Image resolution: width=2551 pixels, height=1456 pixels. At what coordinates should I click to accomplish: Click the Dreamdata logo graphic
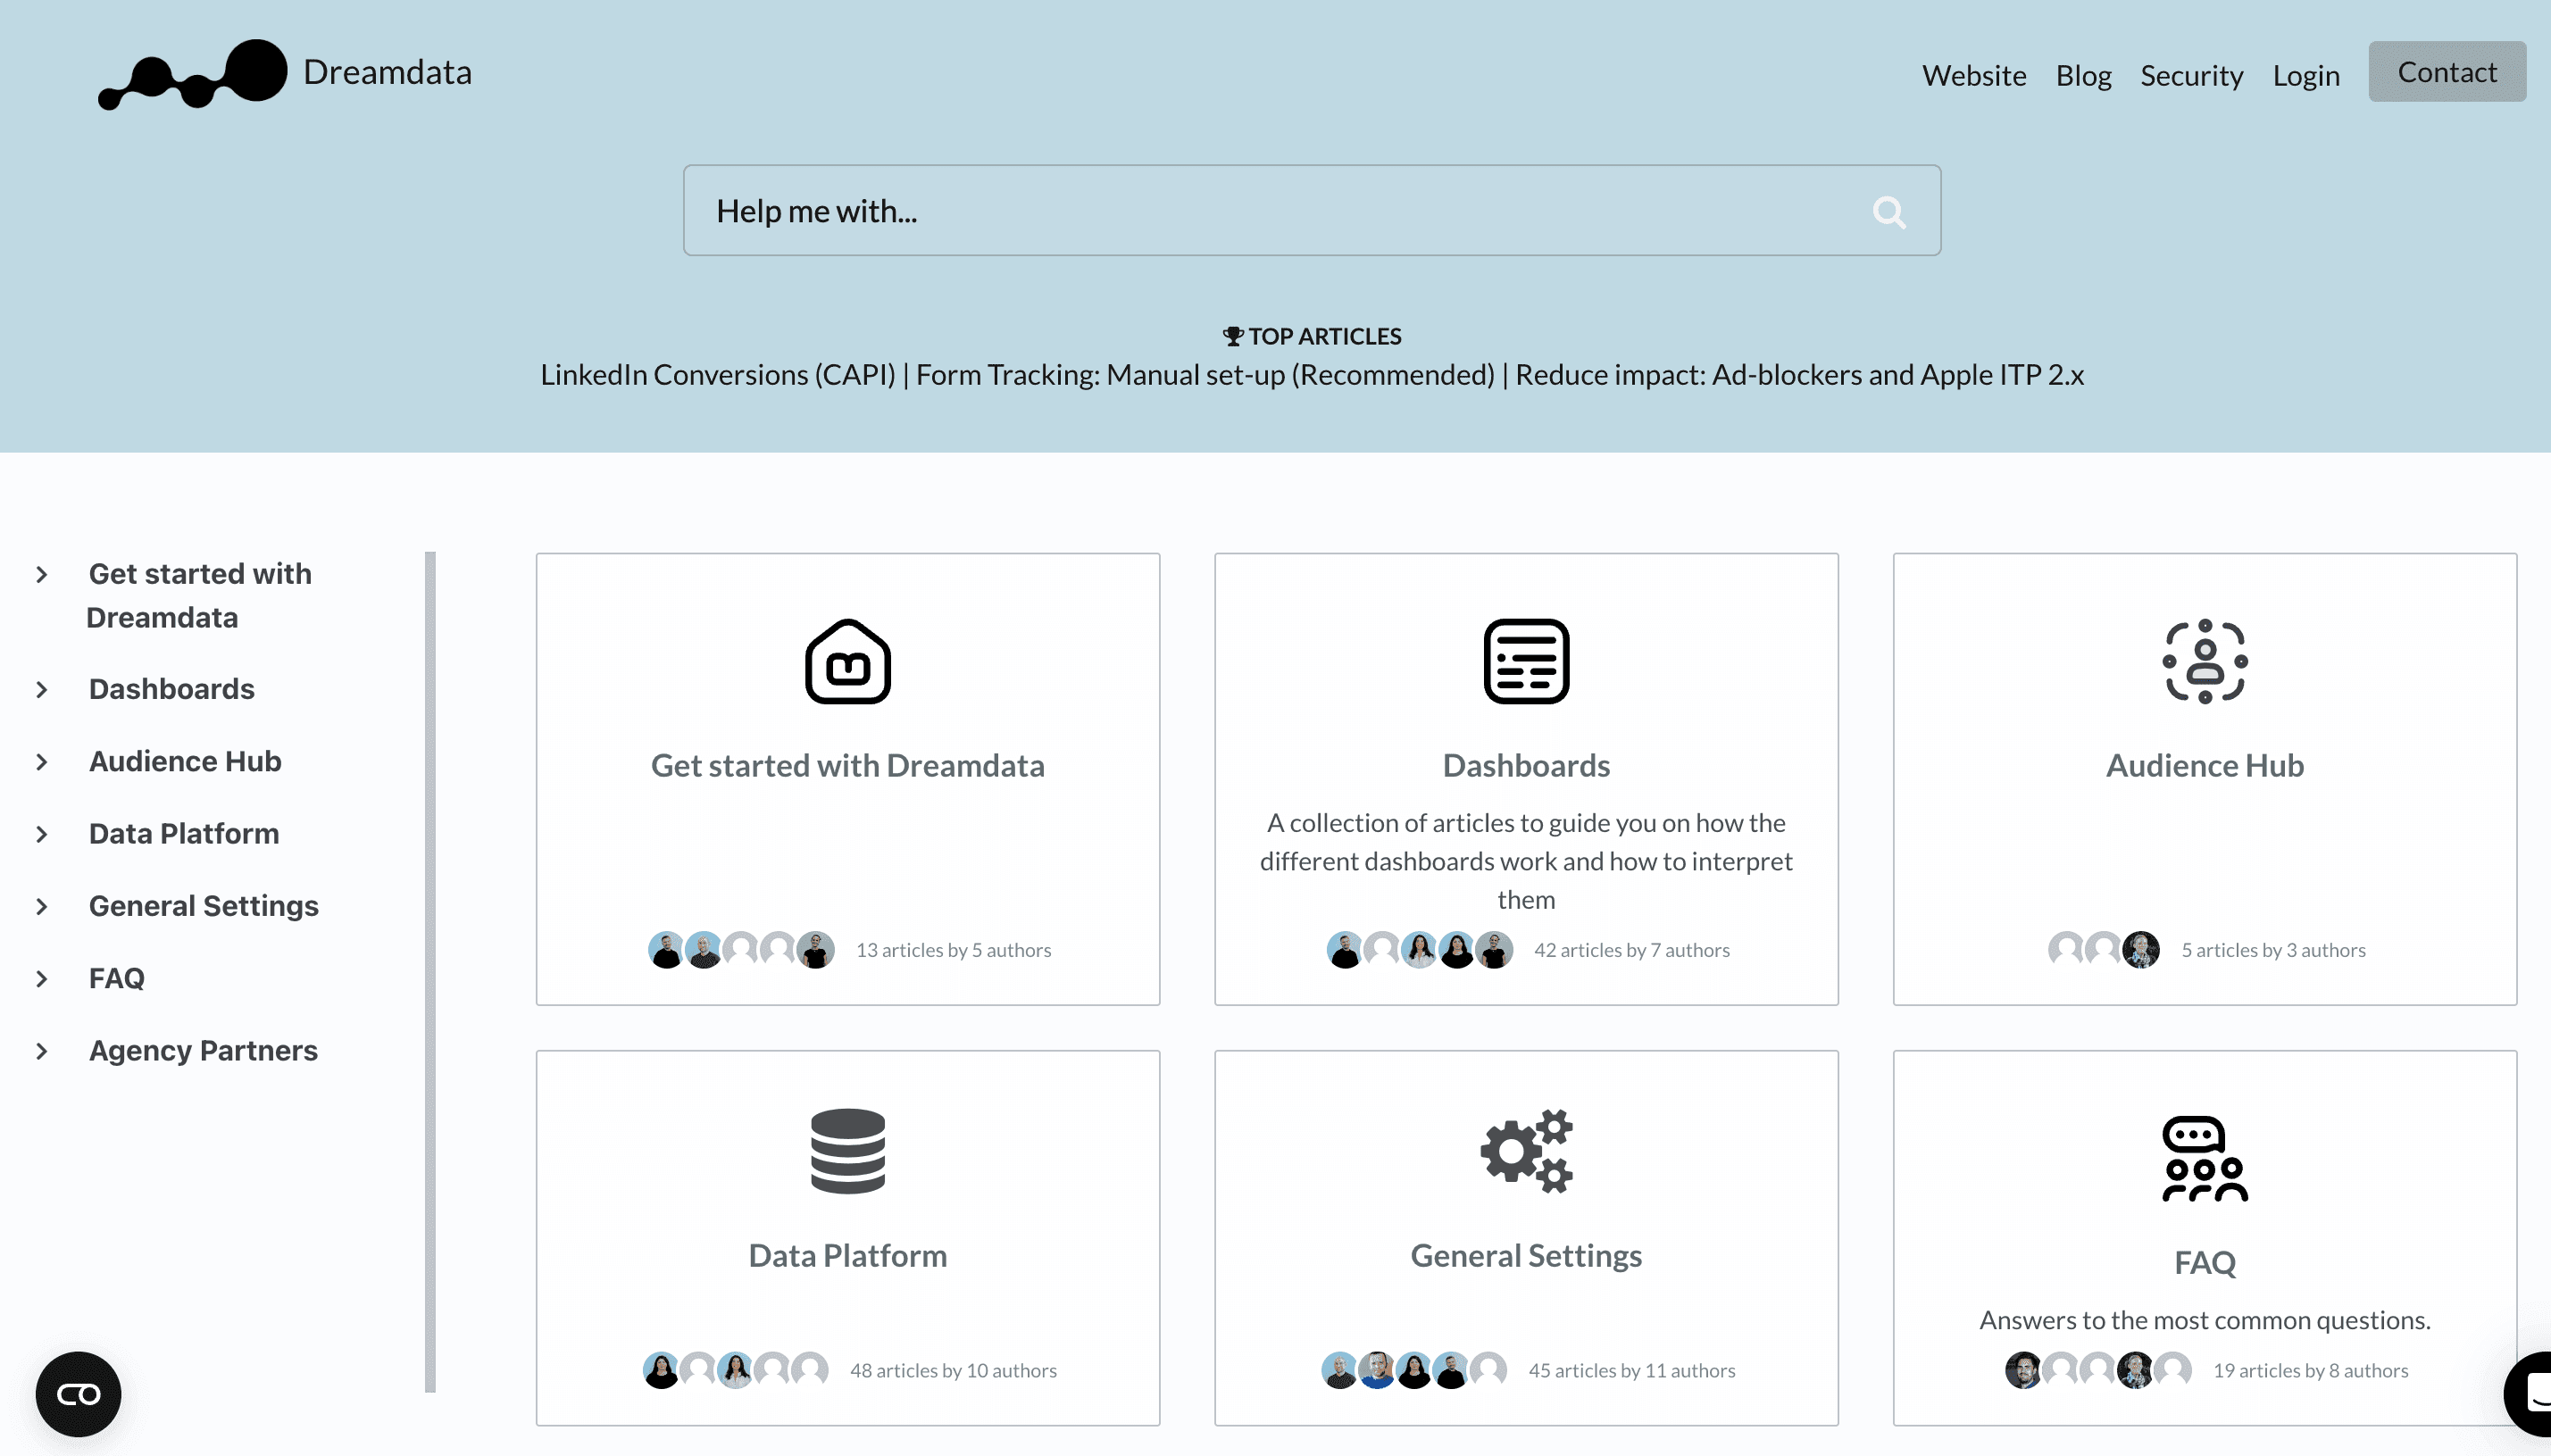[192, 74]
